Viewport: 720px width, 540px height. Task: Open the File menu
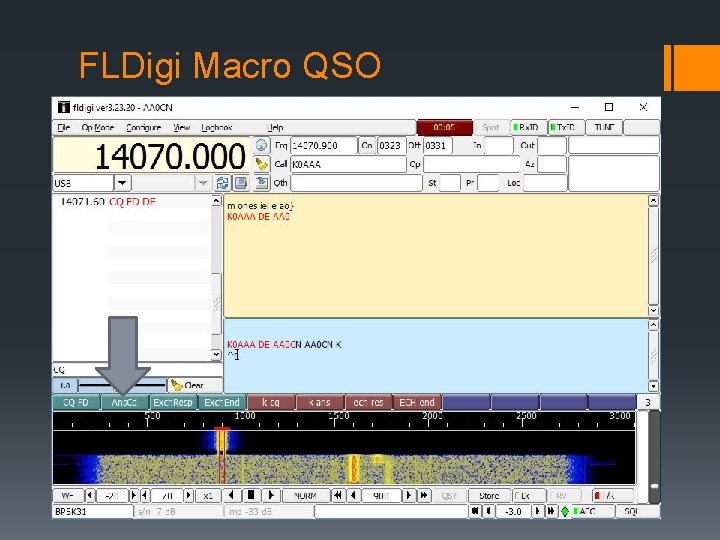click(x=64, y=127)
